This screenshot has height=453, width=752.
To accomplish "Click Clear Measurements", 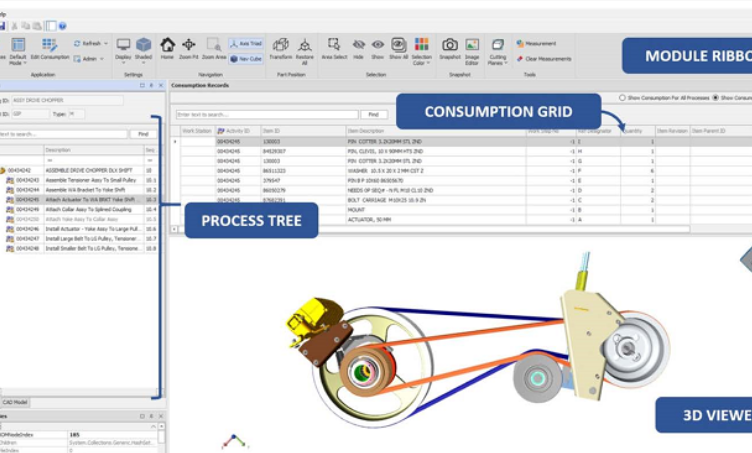I will [544, 59].
